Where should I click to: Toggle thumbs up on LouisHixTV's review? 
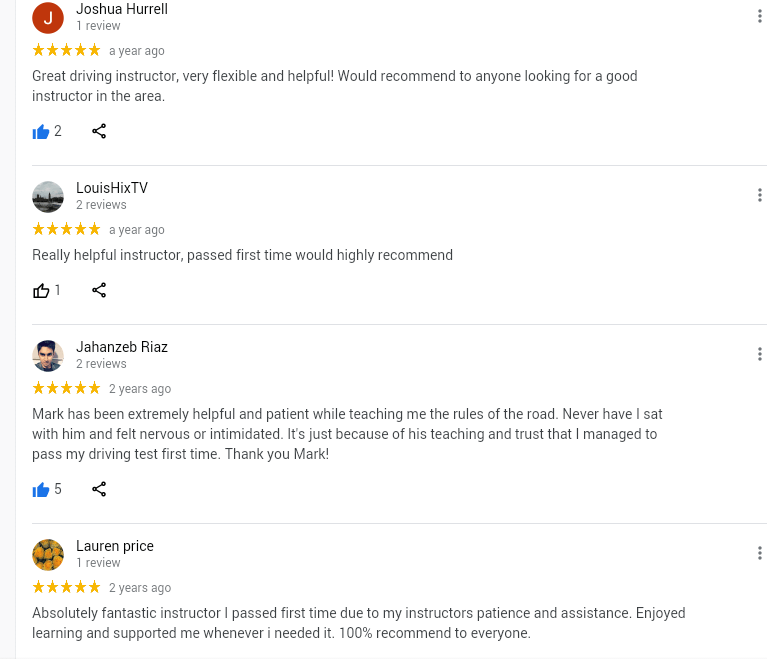tap(41, 290)
